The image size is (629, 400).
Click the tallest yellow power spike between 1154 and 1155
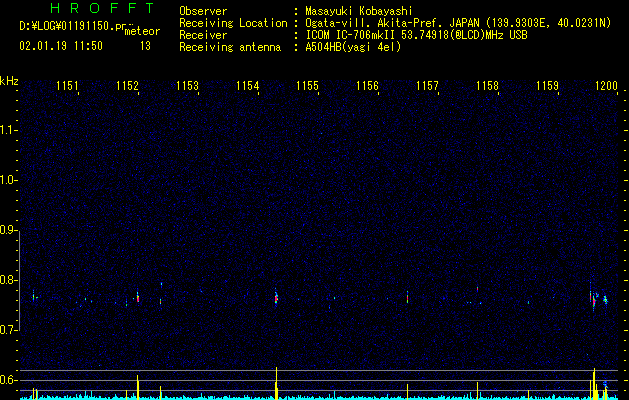[276, 383]
